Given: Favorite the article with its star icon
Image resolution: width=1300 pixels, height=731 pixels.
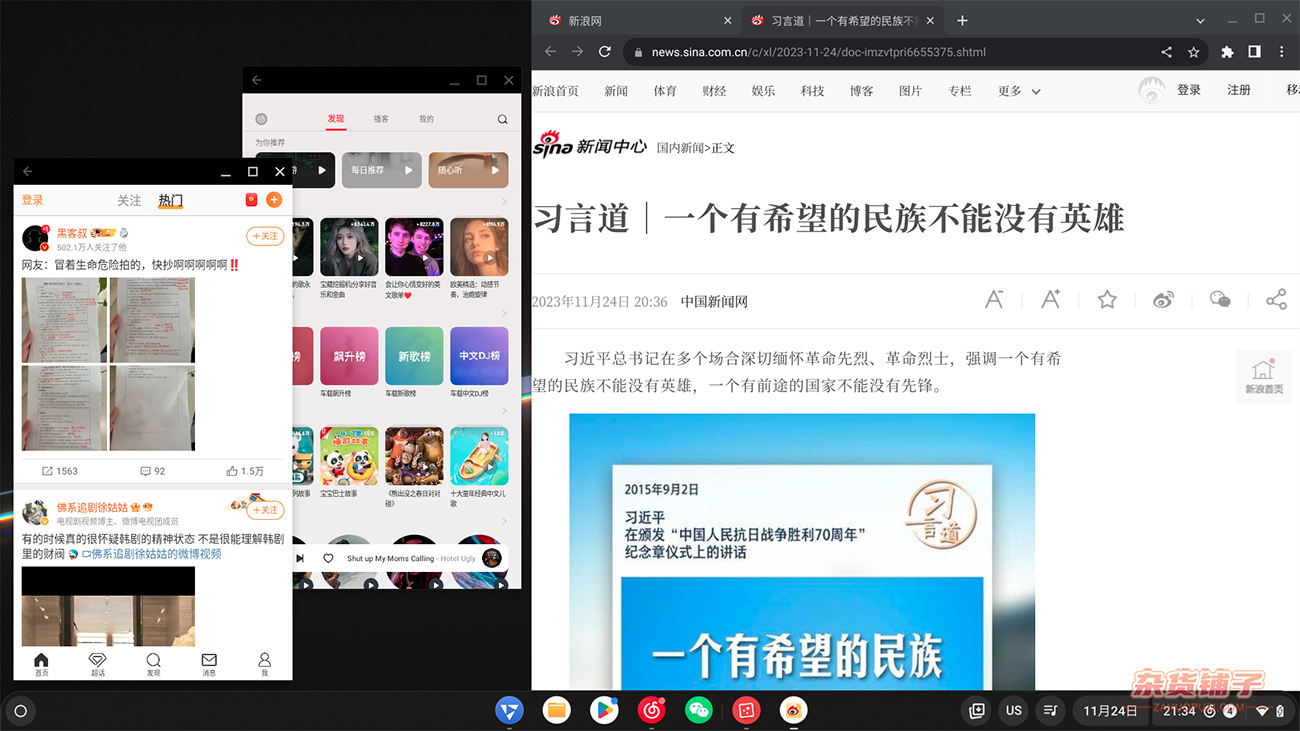Looking at the screenshot, I should click(1107, 299).
